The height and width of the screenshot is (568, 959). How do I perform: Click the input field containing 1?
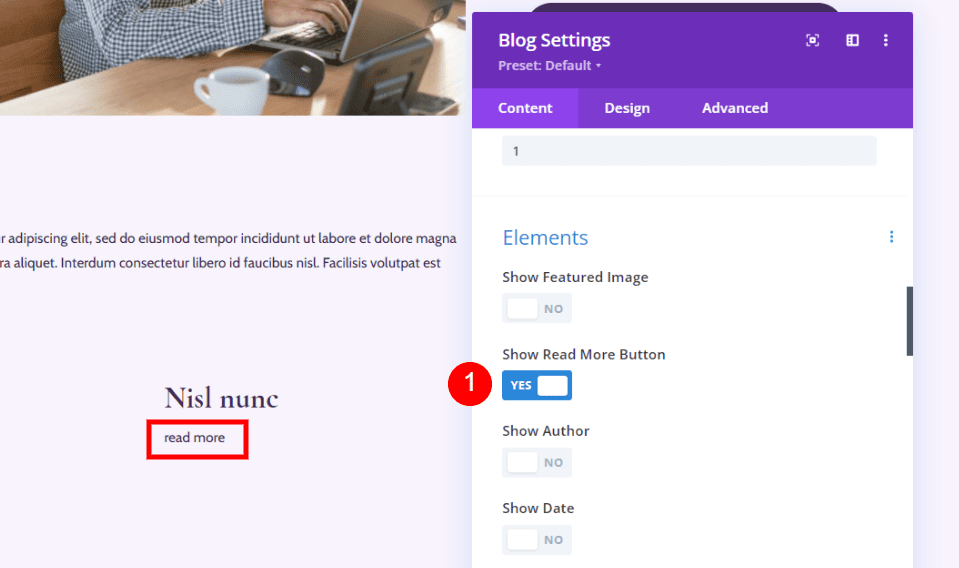[689, 151]
